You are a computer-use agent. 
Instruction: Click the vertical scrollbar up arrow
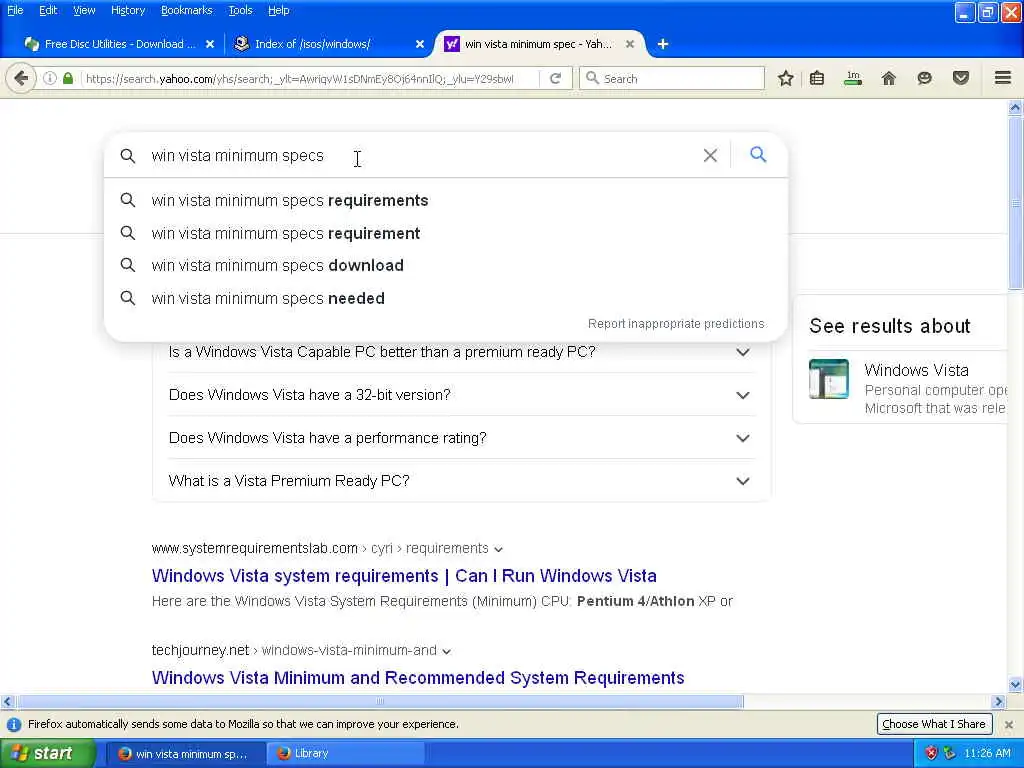coord(1015,108)
